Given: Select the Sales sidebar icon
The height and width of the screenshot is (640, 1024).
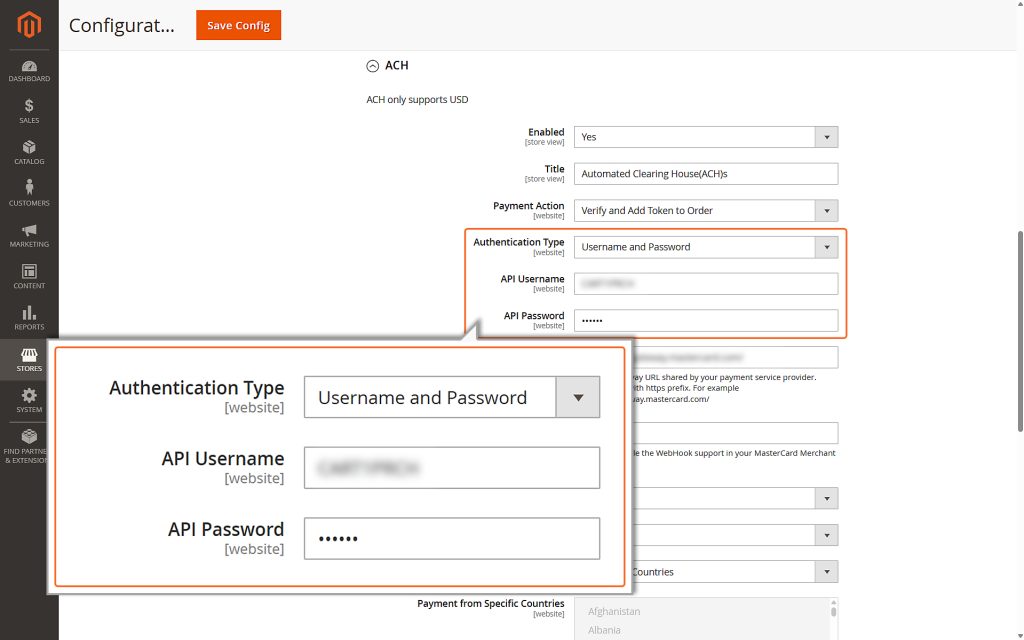Looking at the screenshot, I should pyautogui.click(x=28, y=110).
